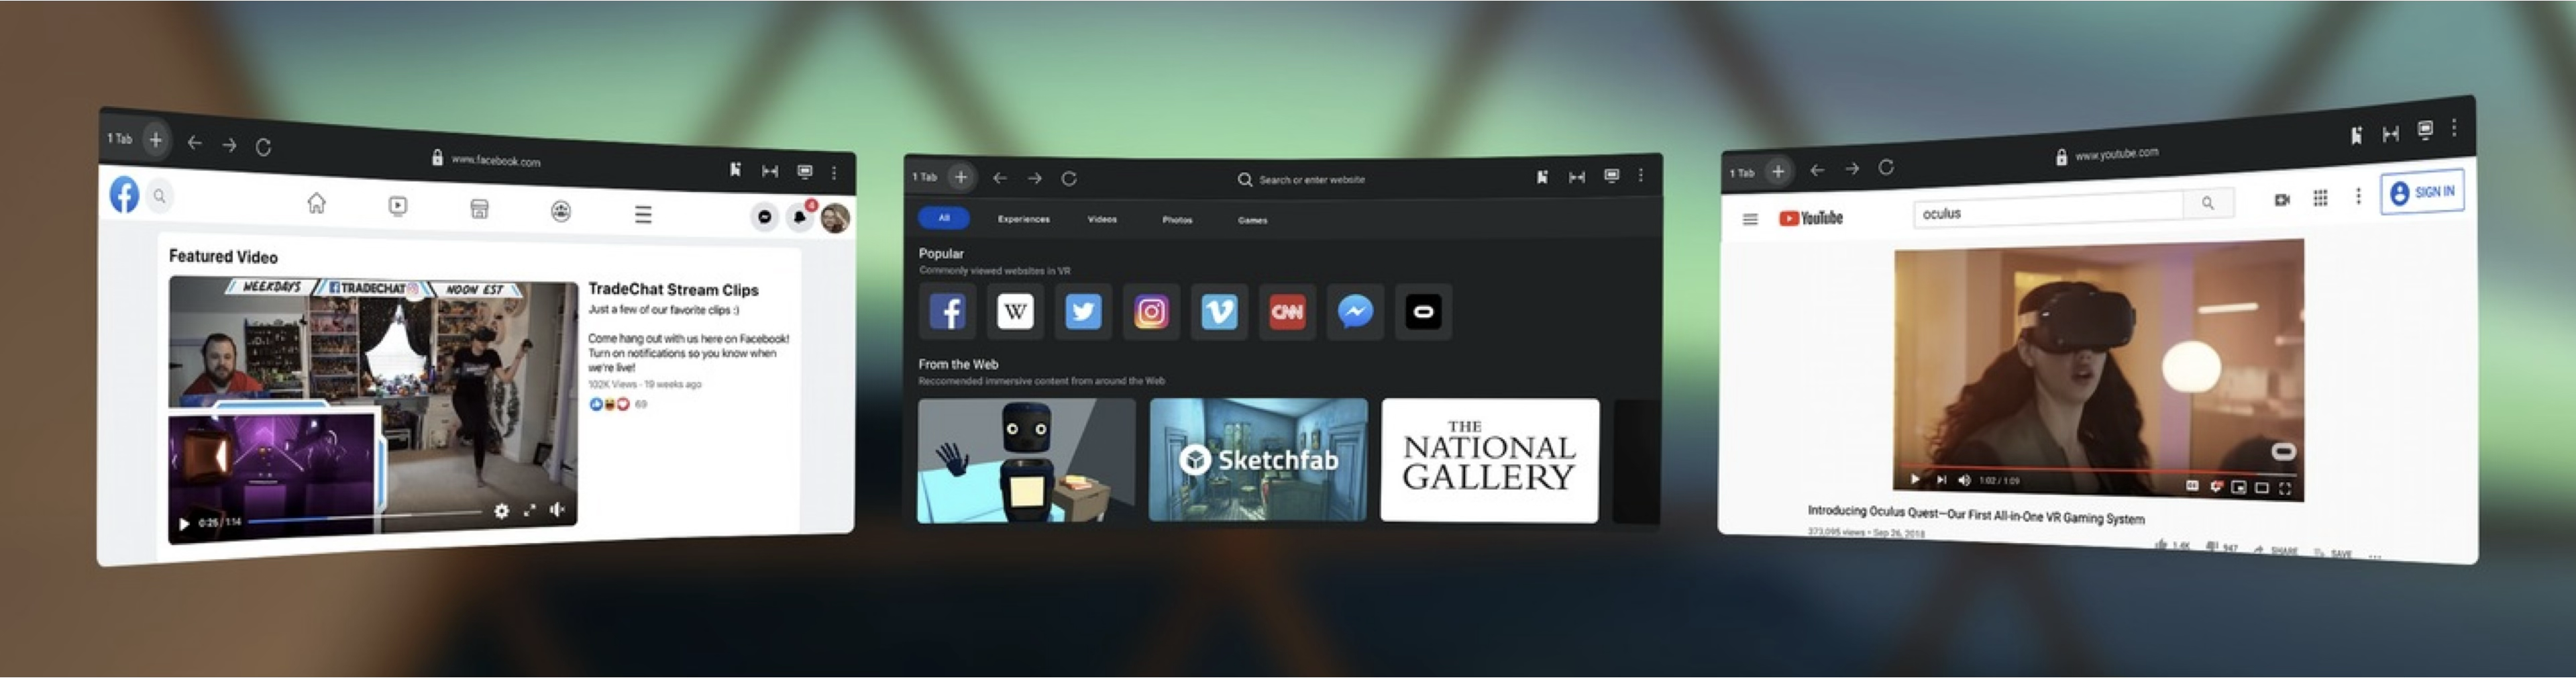Open center browser three-dot menu

click(1641, 176)
